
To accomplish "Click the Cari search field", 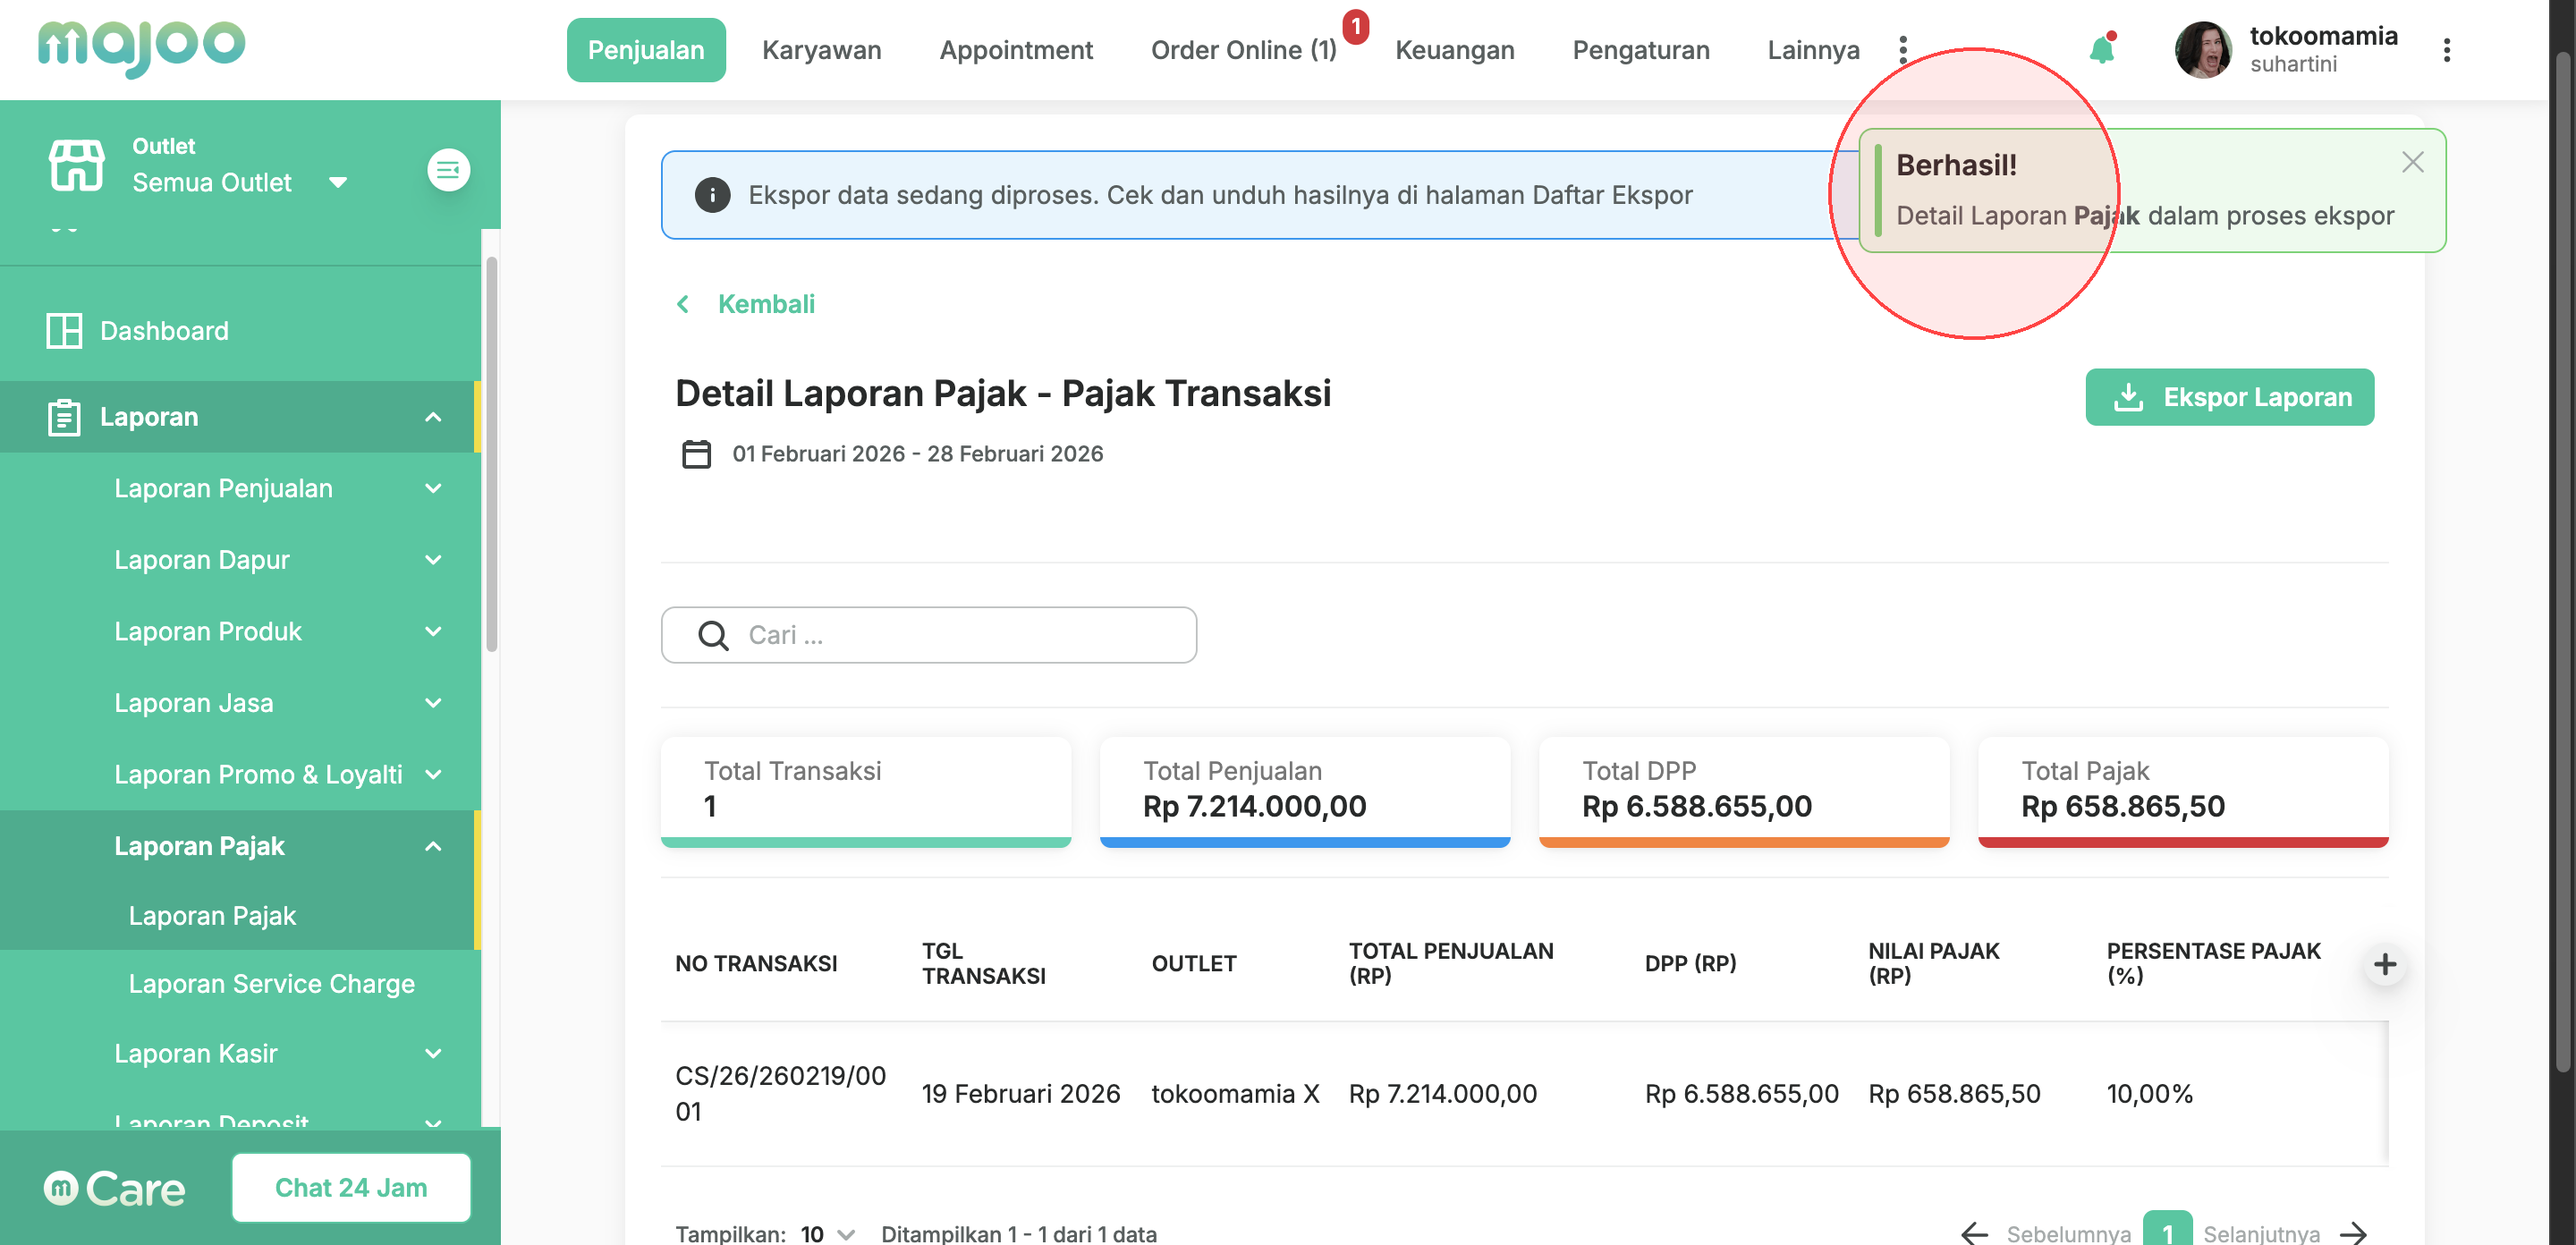I will (x=928, y=635).
